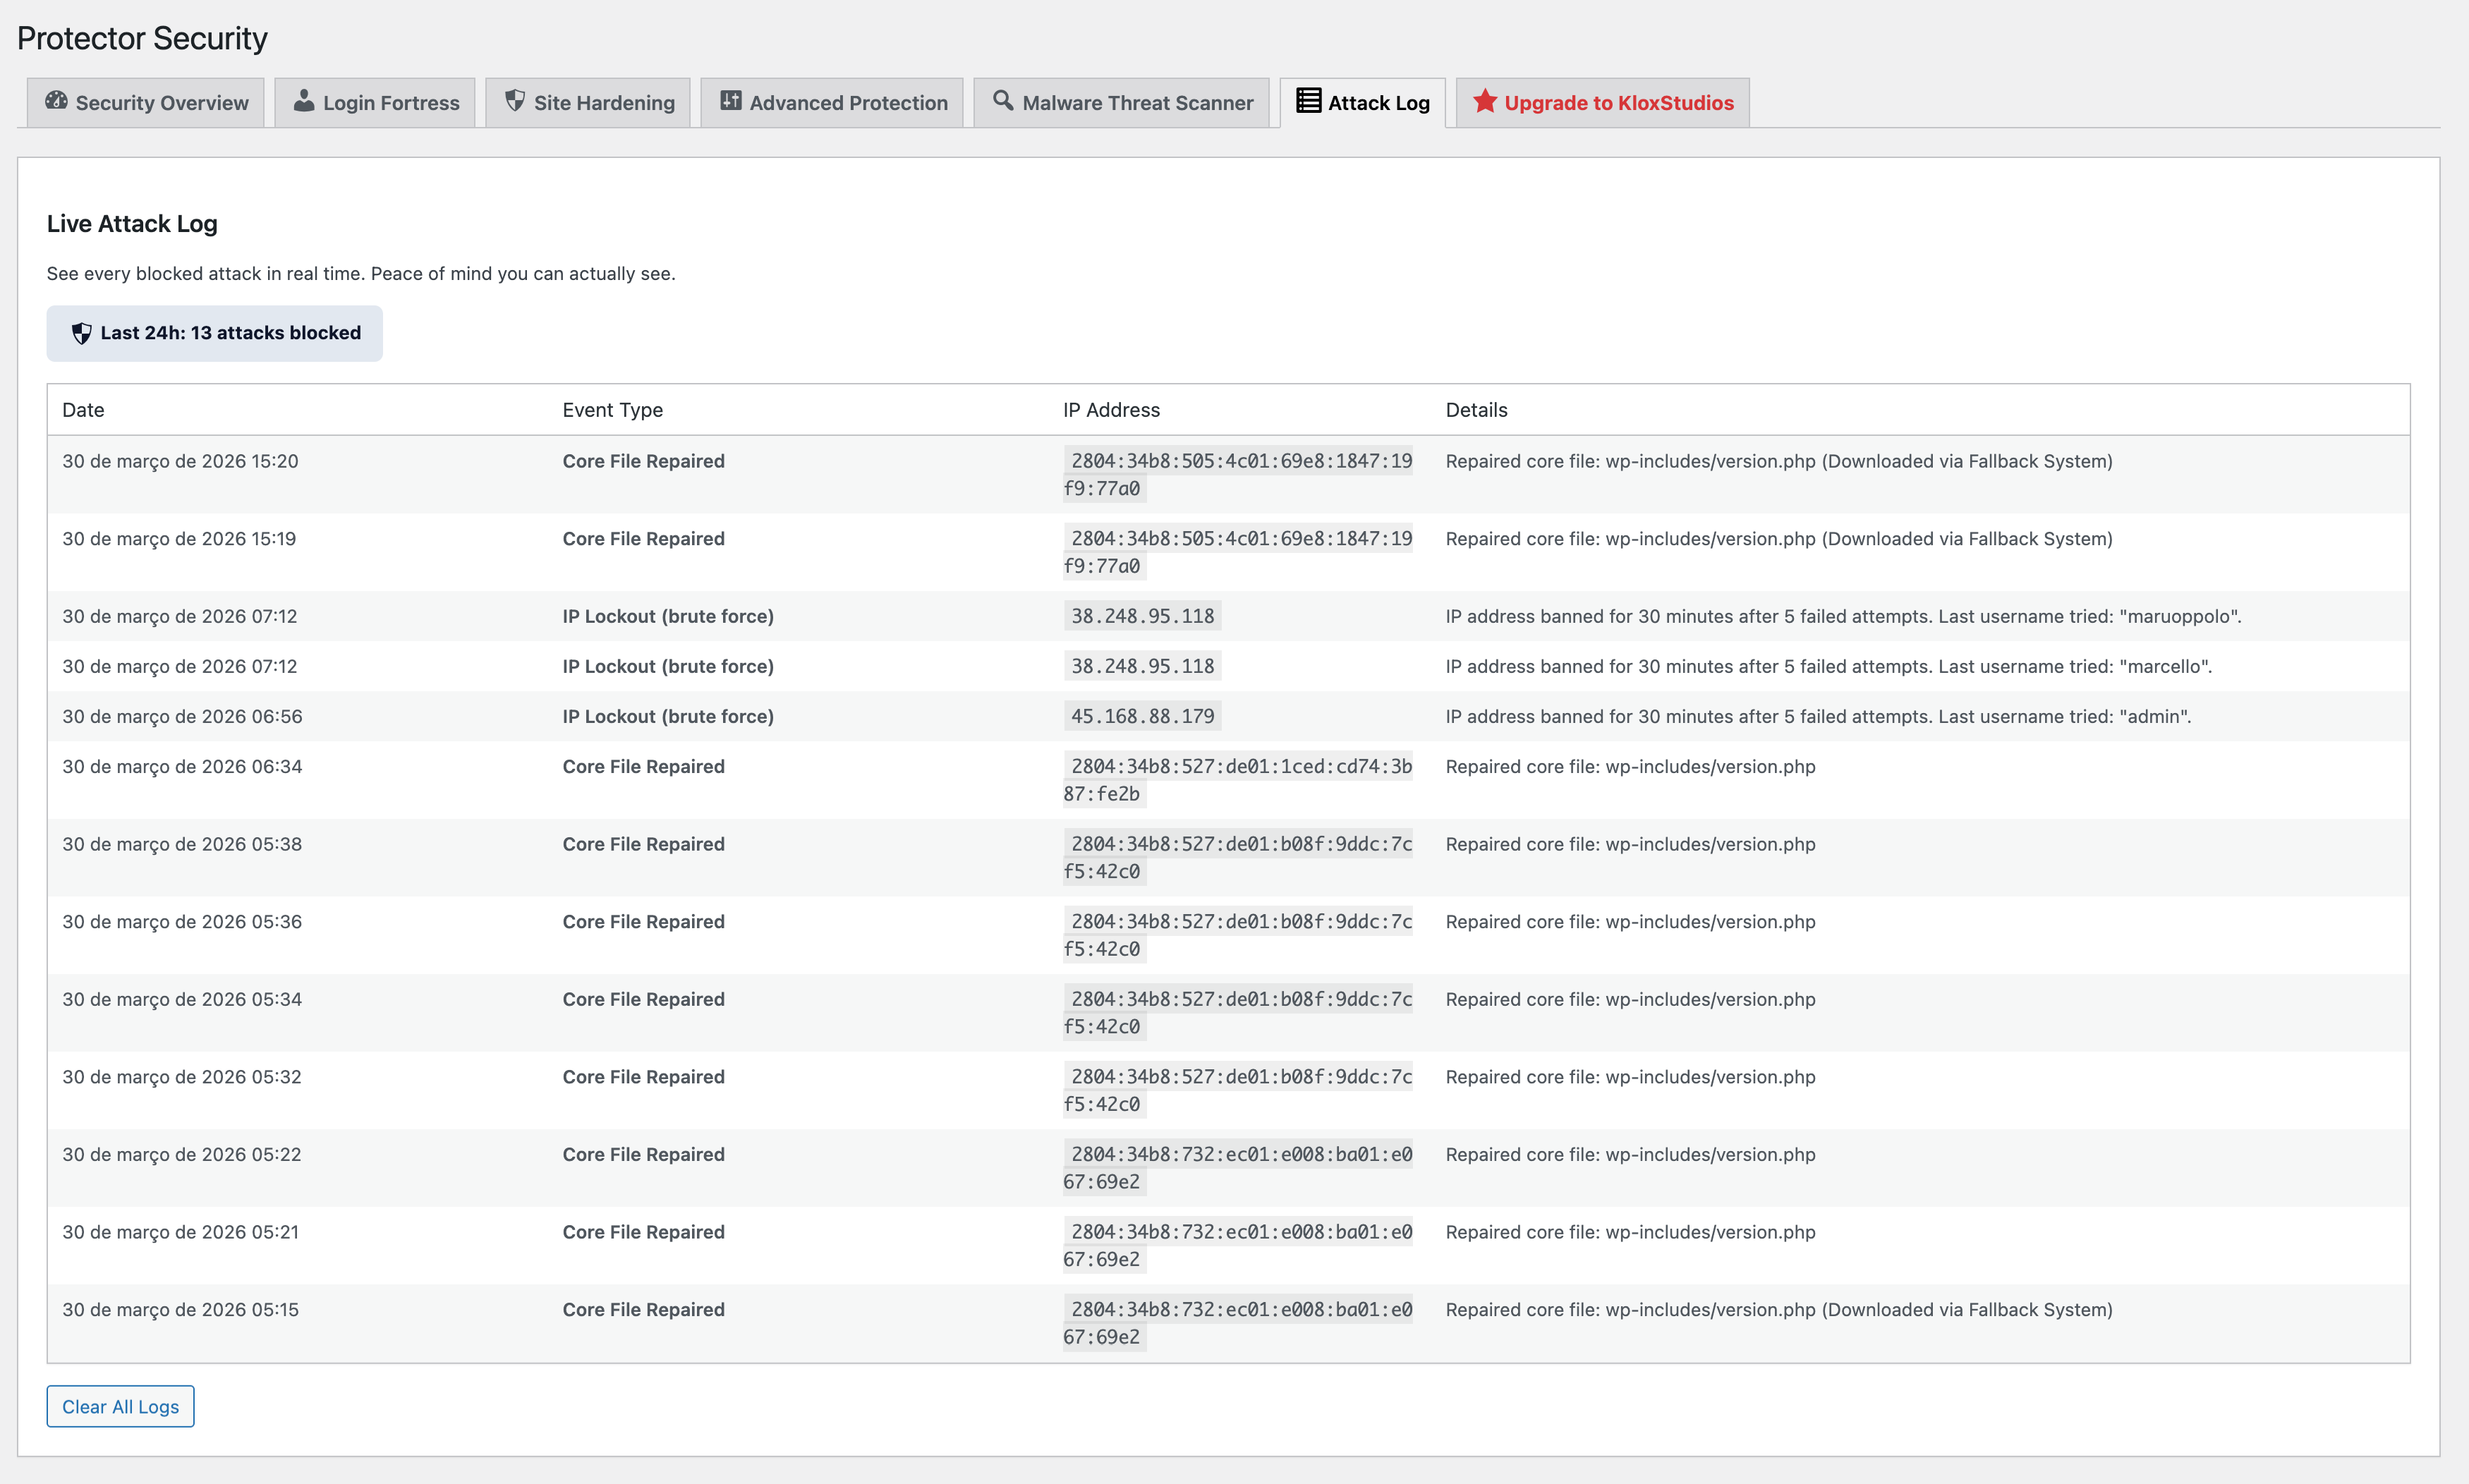This screenshot has height=1484, width=2469.
Task: Click the Site Hardening shield icon
Action: 515,101
